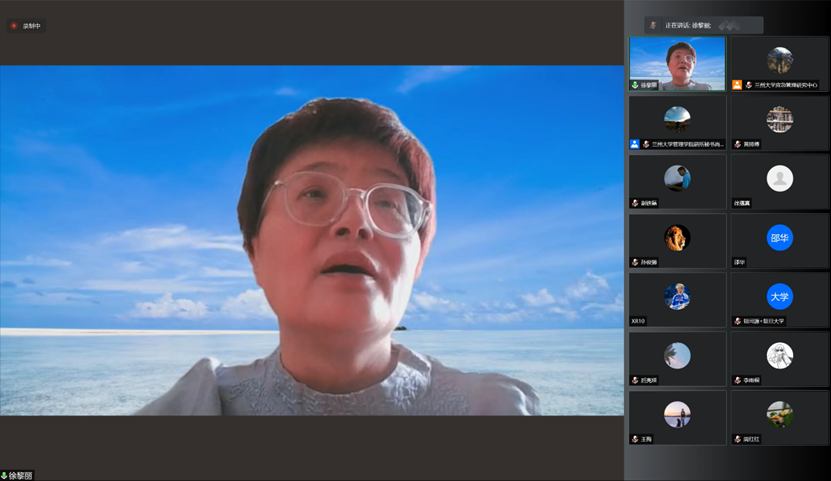
Task: Click green mic icon in speaker's small thumbnail
Action: click(x=635, y=85)
